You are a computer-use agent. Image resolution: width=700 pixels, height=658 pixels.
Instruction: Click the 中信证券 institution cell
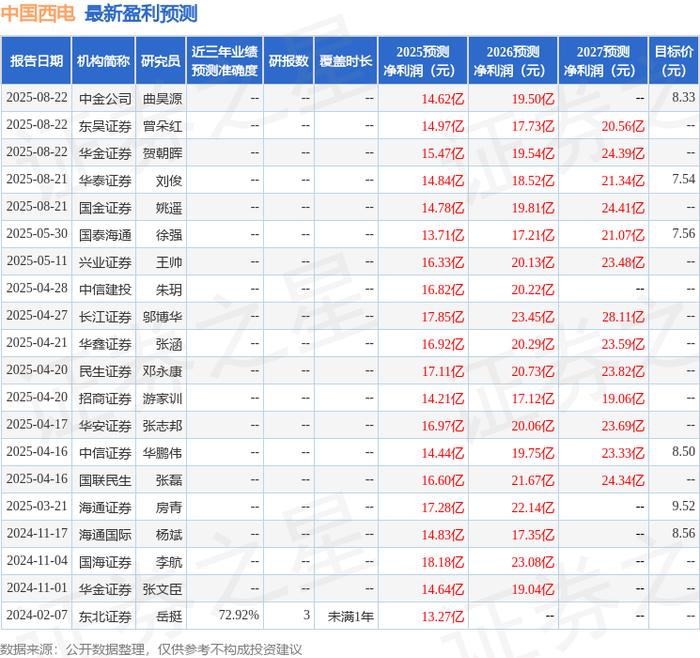click(x=105, y=453)
